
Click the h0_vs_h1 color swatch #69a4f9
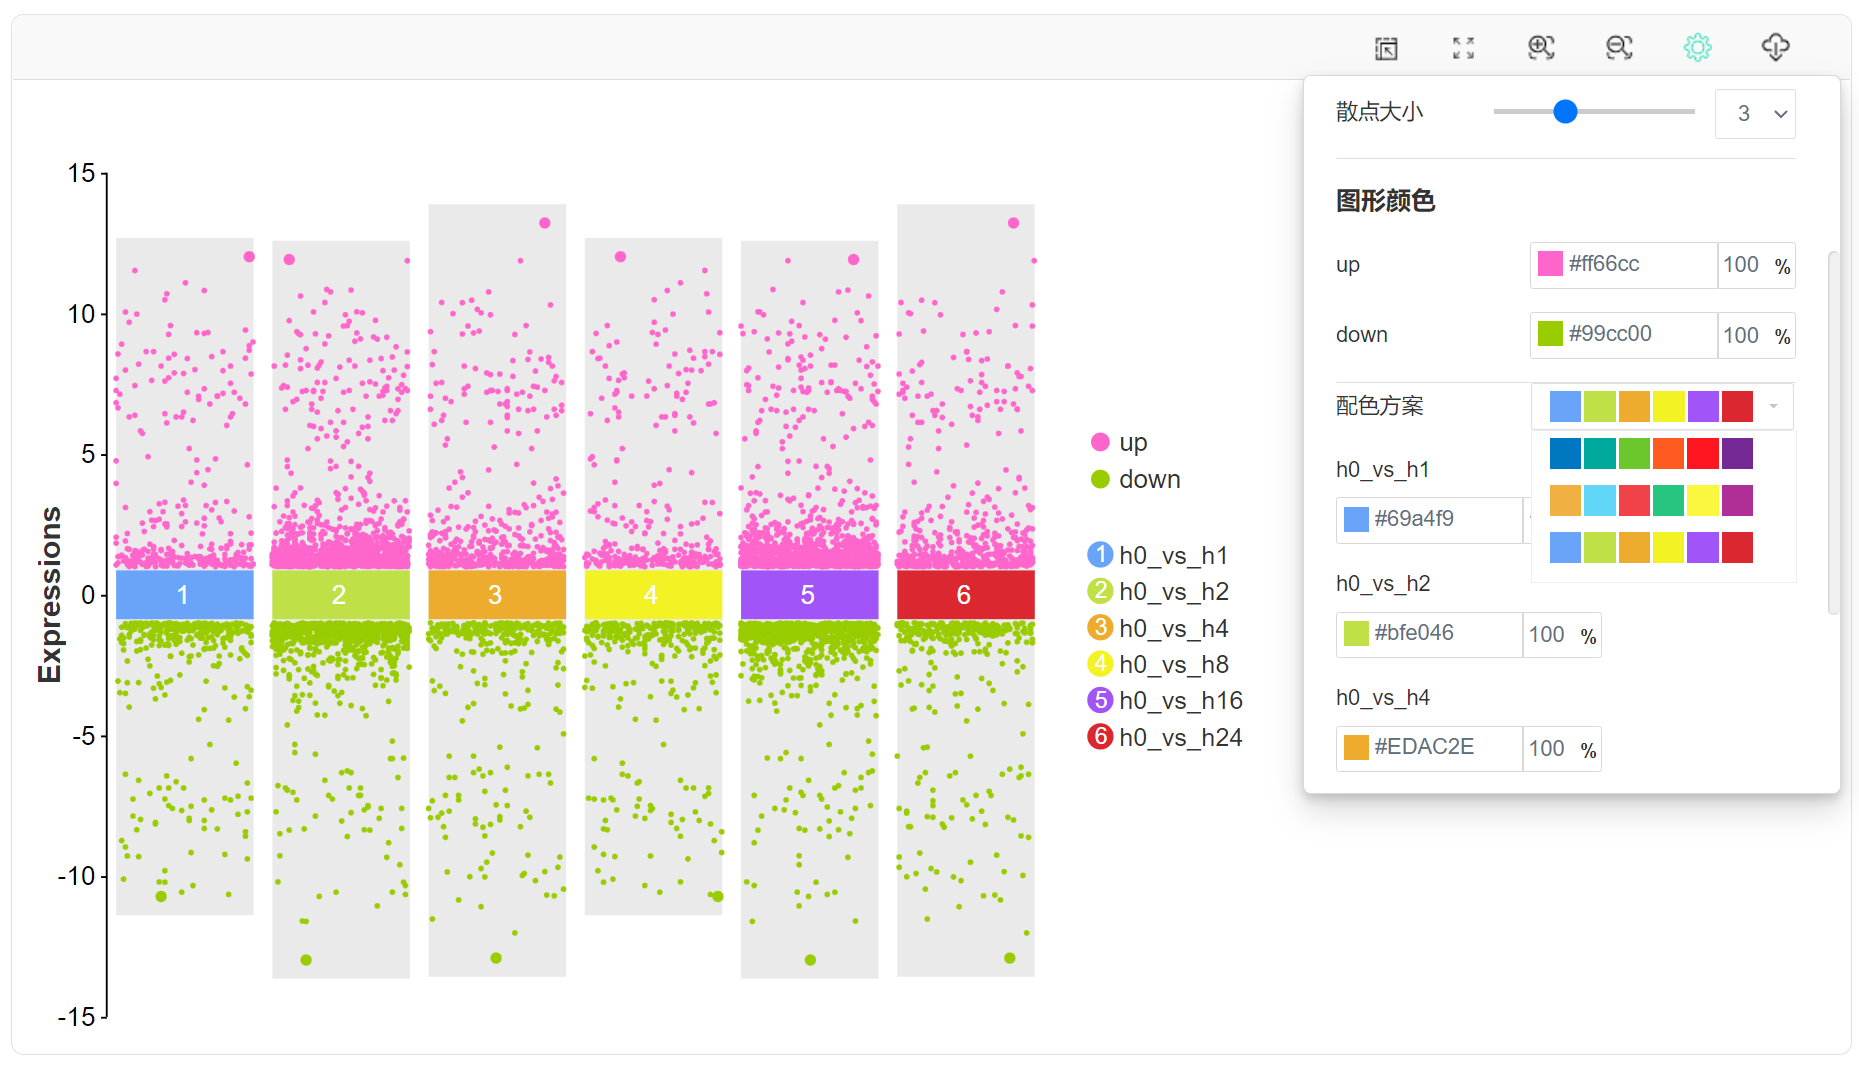coord(1356,519)
